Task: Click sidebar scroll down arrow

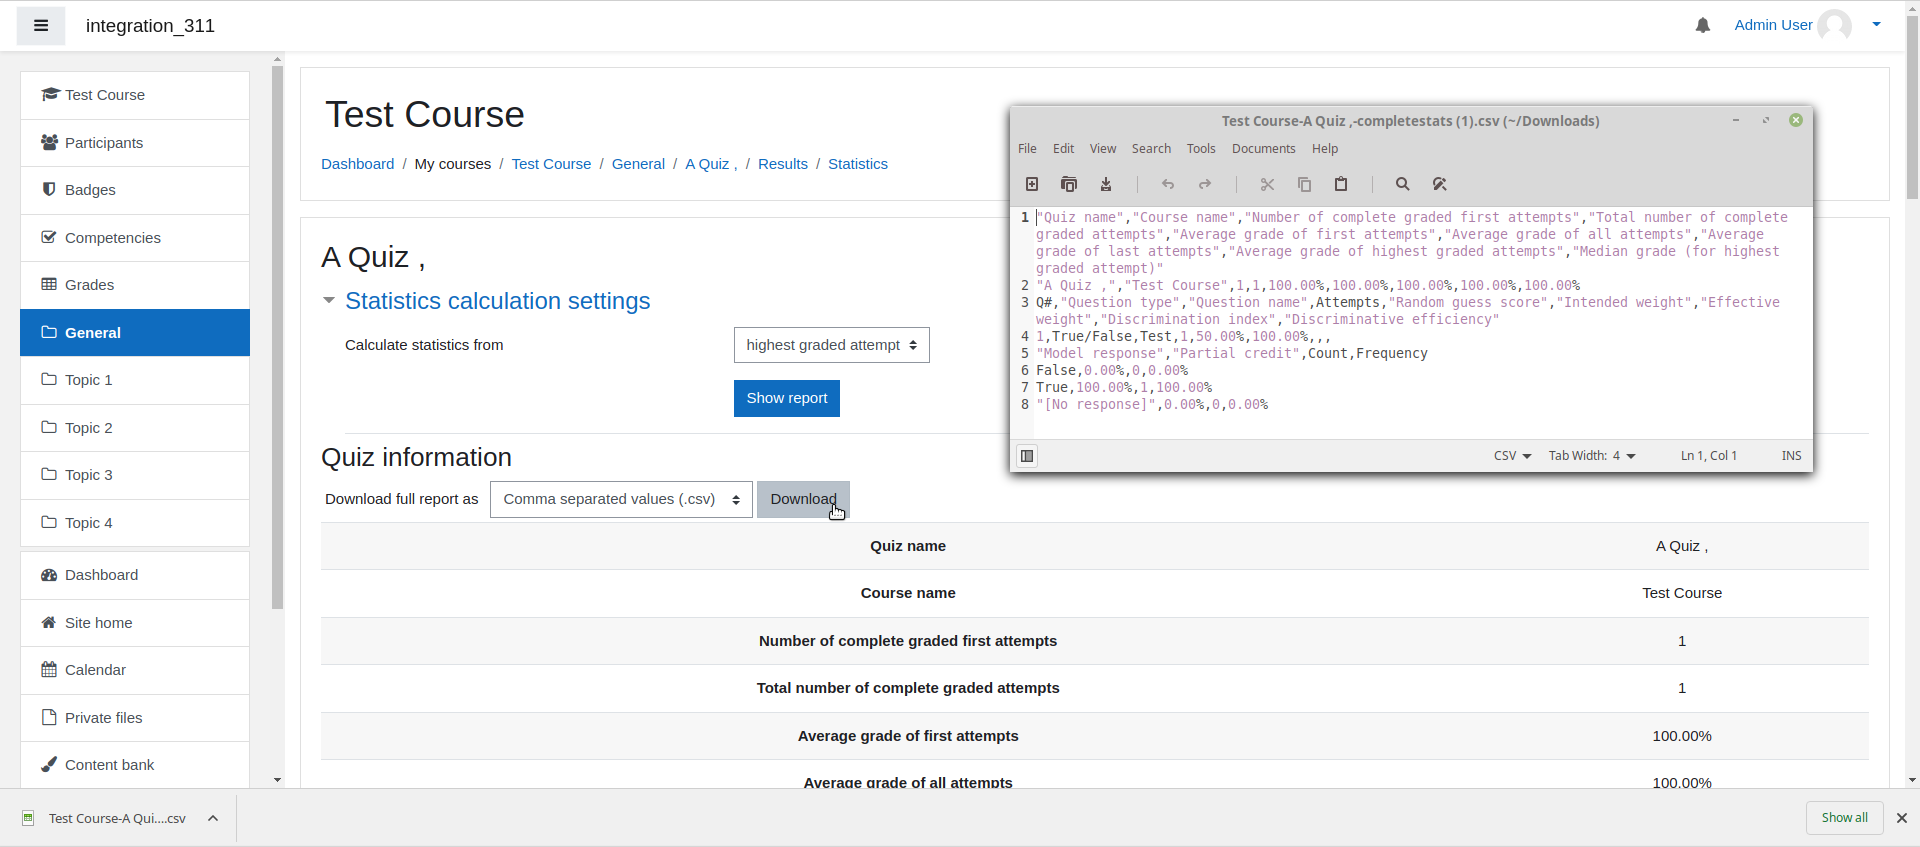Action: point(277,780)
